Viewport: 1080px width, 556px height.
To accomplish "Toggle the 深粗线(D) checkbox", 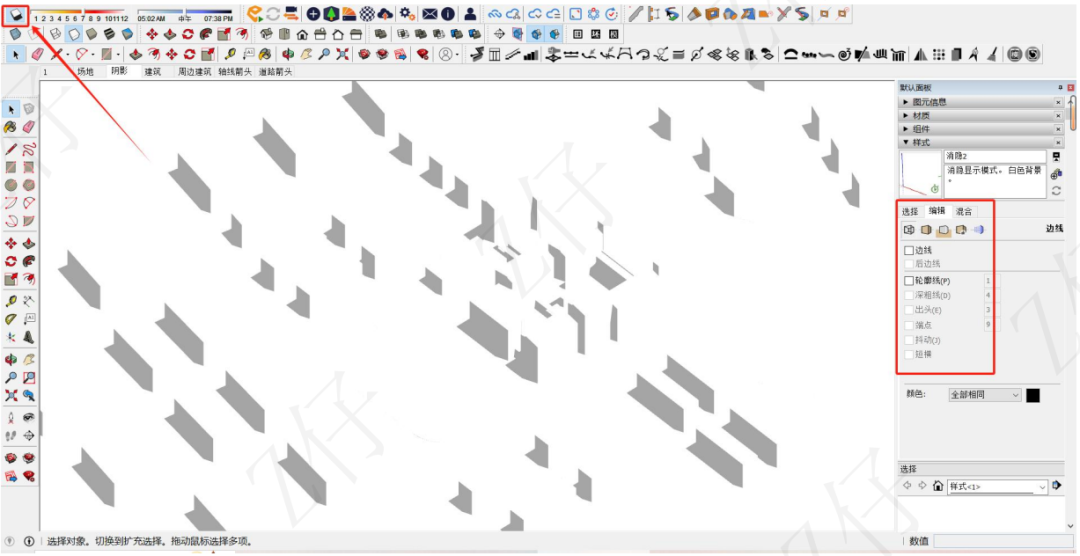I will pyautogui.click(x=908, y=296).
